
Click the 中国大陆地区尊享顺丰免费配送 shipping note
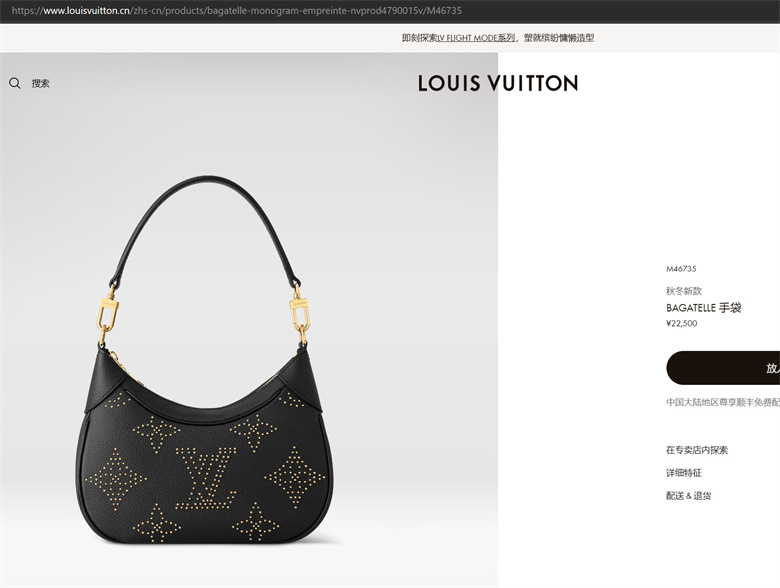[x=723, y=402]
